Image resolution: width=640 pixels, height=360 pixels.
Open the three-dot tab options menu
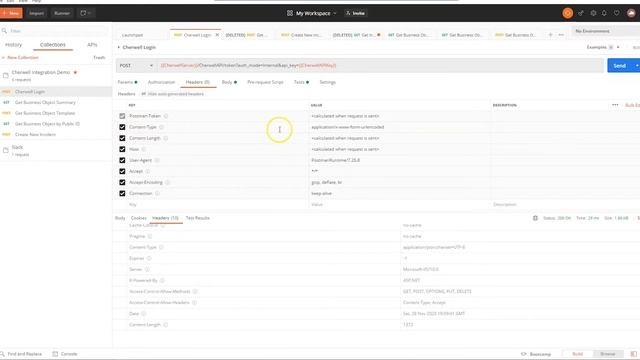tap(561, 35)
